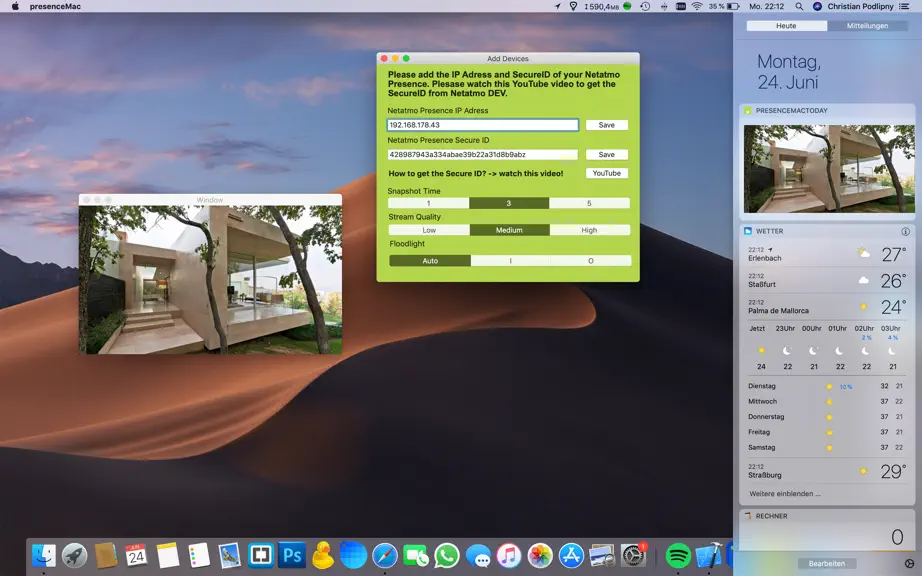Open the YouTube video button
Screen dimensions: 922x576
coord(606,173)
